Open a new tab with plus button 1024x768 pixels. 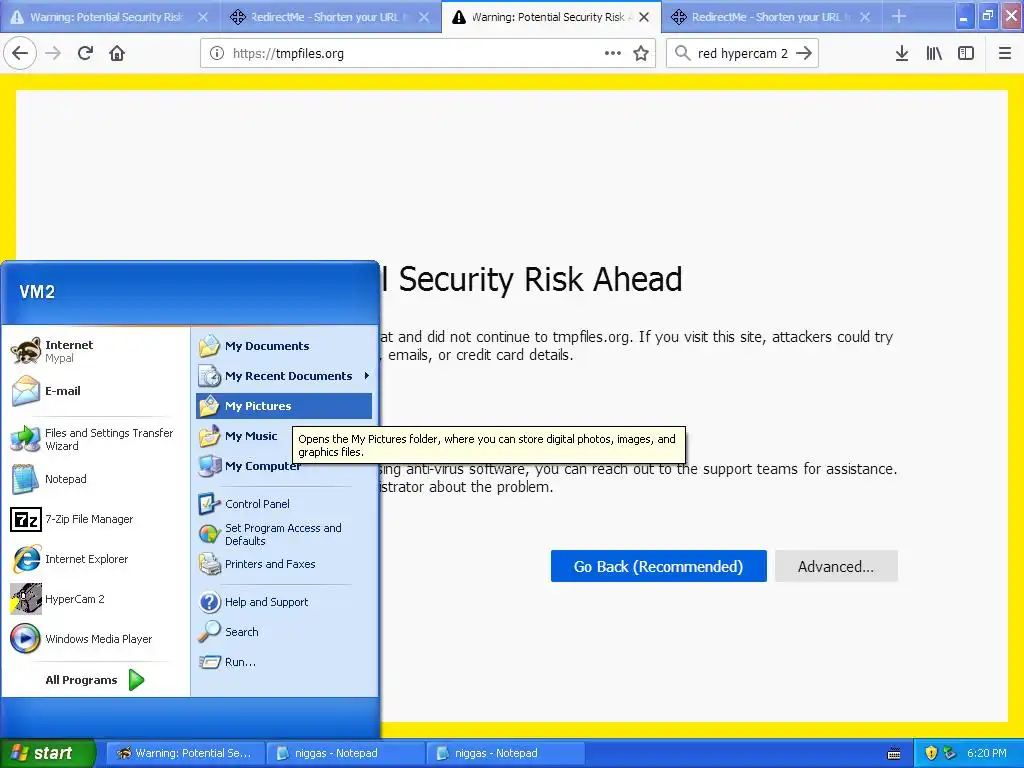(x=899, y=16)
